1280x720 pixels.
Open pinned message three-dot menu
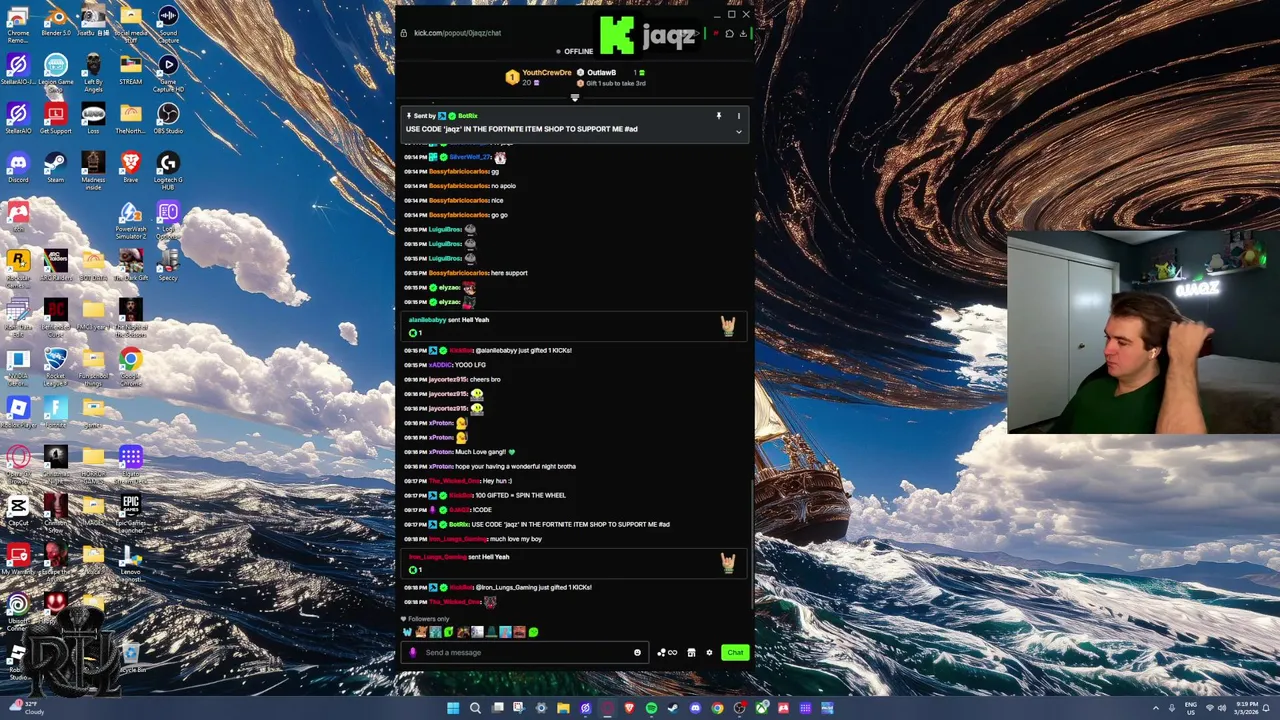(739, 116)
